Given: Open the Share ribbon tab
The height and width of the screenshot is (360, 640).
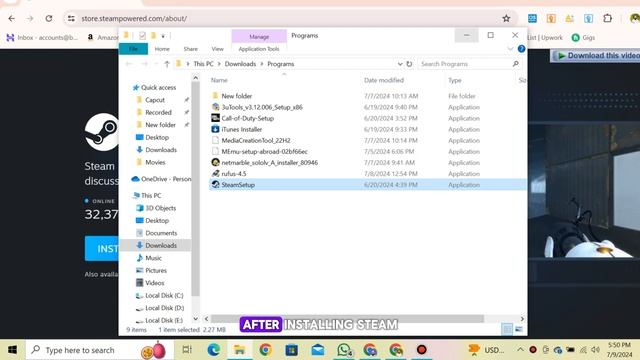Looking at the screenshot, I should pyautogui.click(x=191, y=49).
